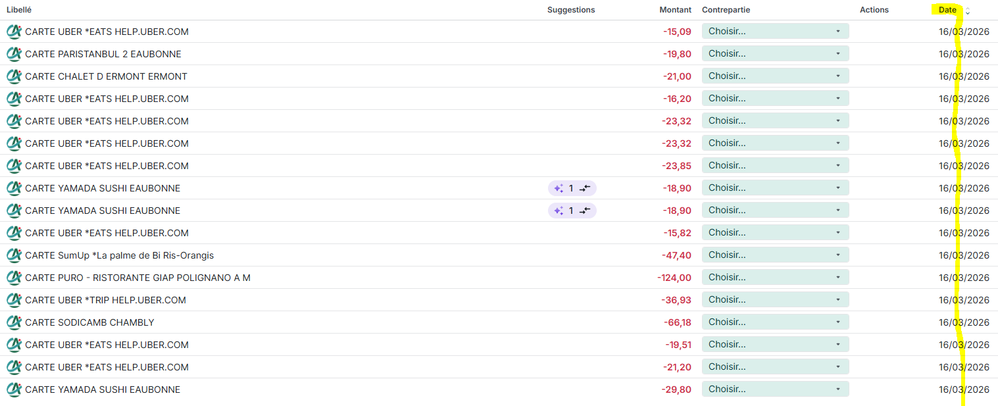
Task: Expand the Choisir dropdown for the -29,80 Yamada Sushi row
Action: [x=775, y=389]
